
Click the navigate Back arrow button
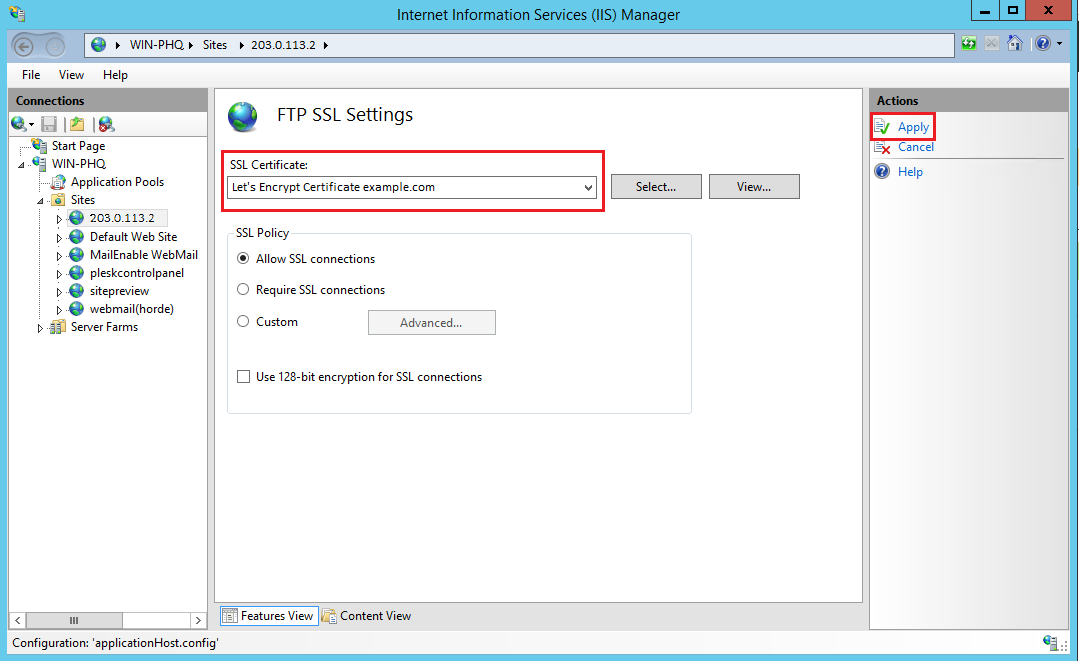click(26, 45)
